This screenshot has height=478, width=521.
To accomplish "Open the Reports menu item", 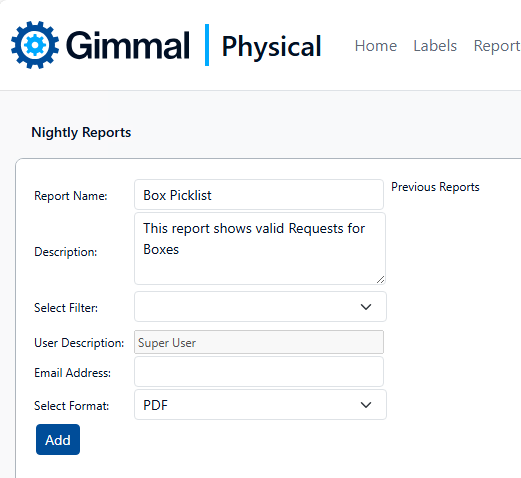I will 497,46.
